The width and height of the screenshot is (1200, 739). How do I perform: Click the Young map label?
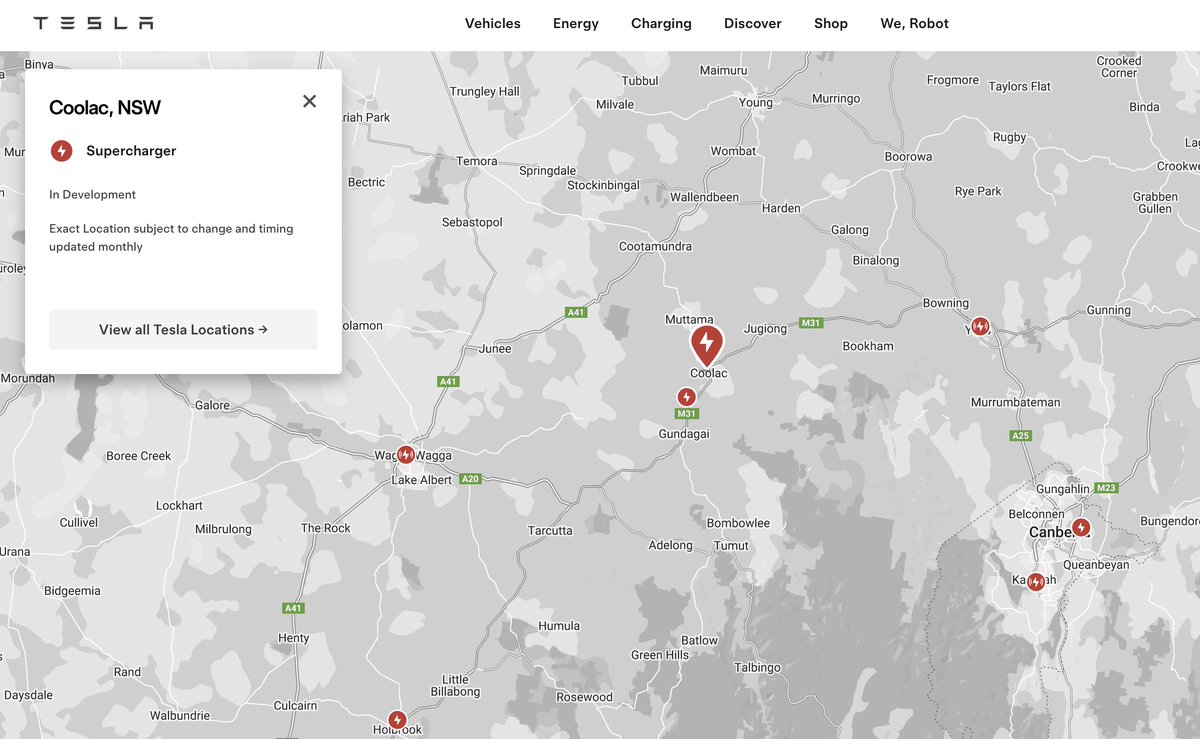pyautogui.click(x=755, y=103)
